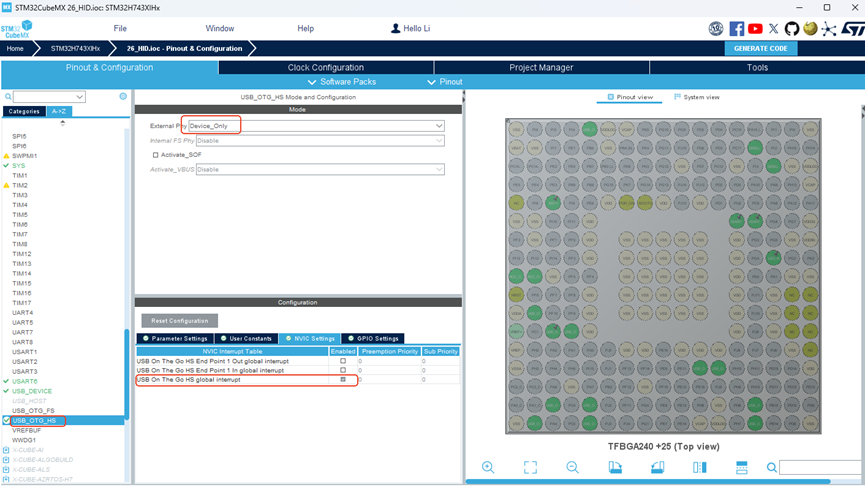Click the pinout horizontal scrollbar
Image resolution: width=865 pixels, height=487 pixels.
[648, 481]
